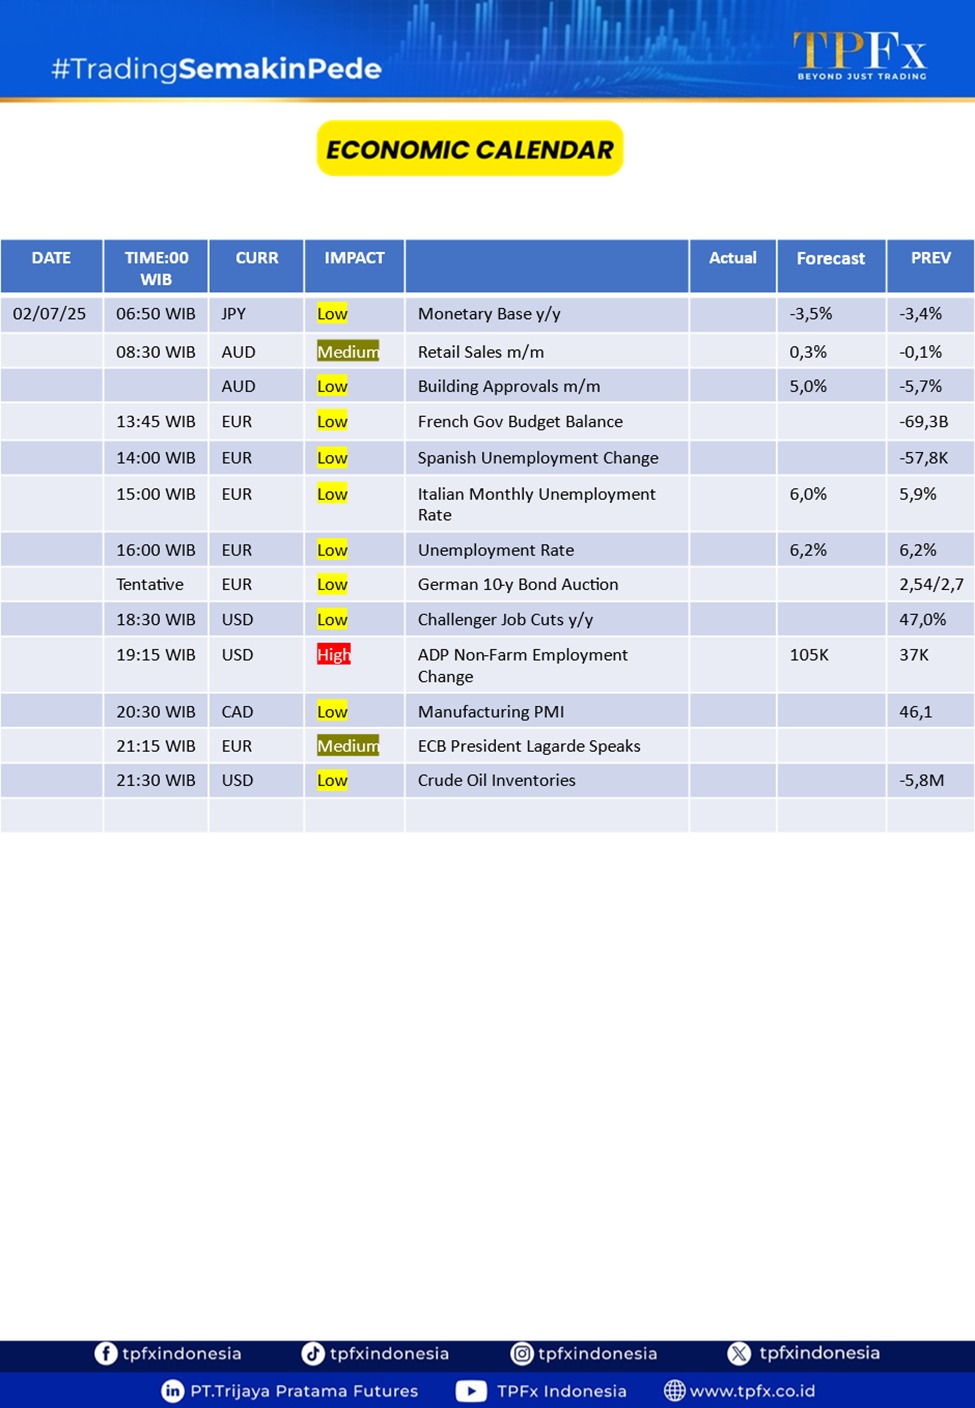Click the Medium impact label for Retail Sales

(347, 352)
